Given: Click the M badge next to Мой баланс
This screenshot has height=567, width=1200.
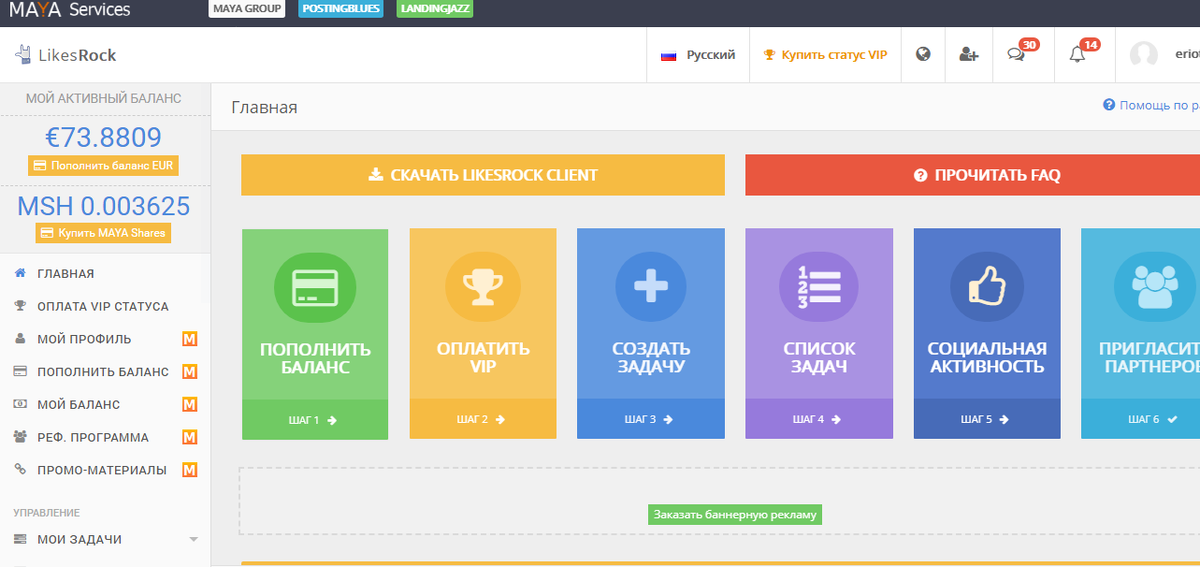Looking at the screenshot, I should 190,405.
